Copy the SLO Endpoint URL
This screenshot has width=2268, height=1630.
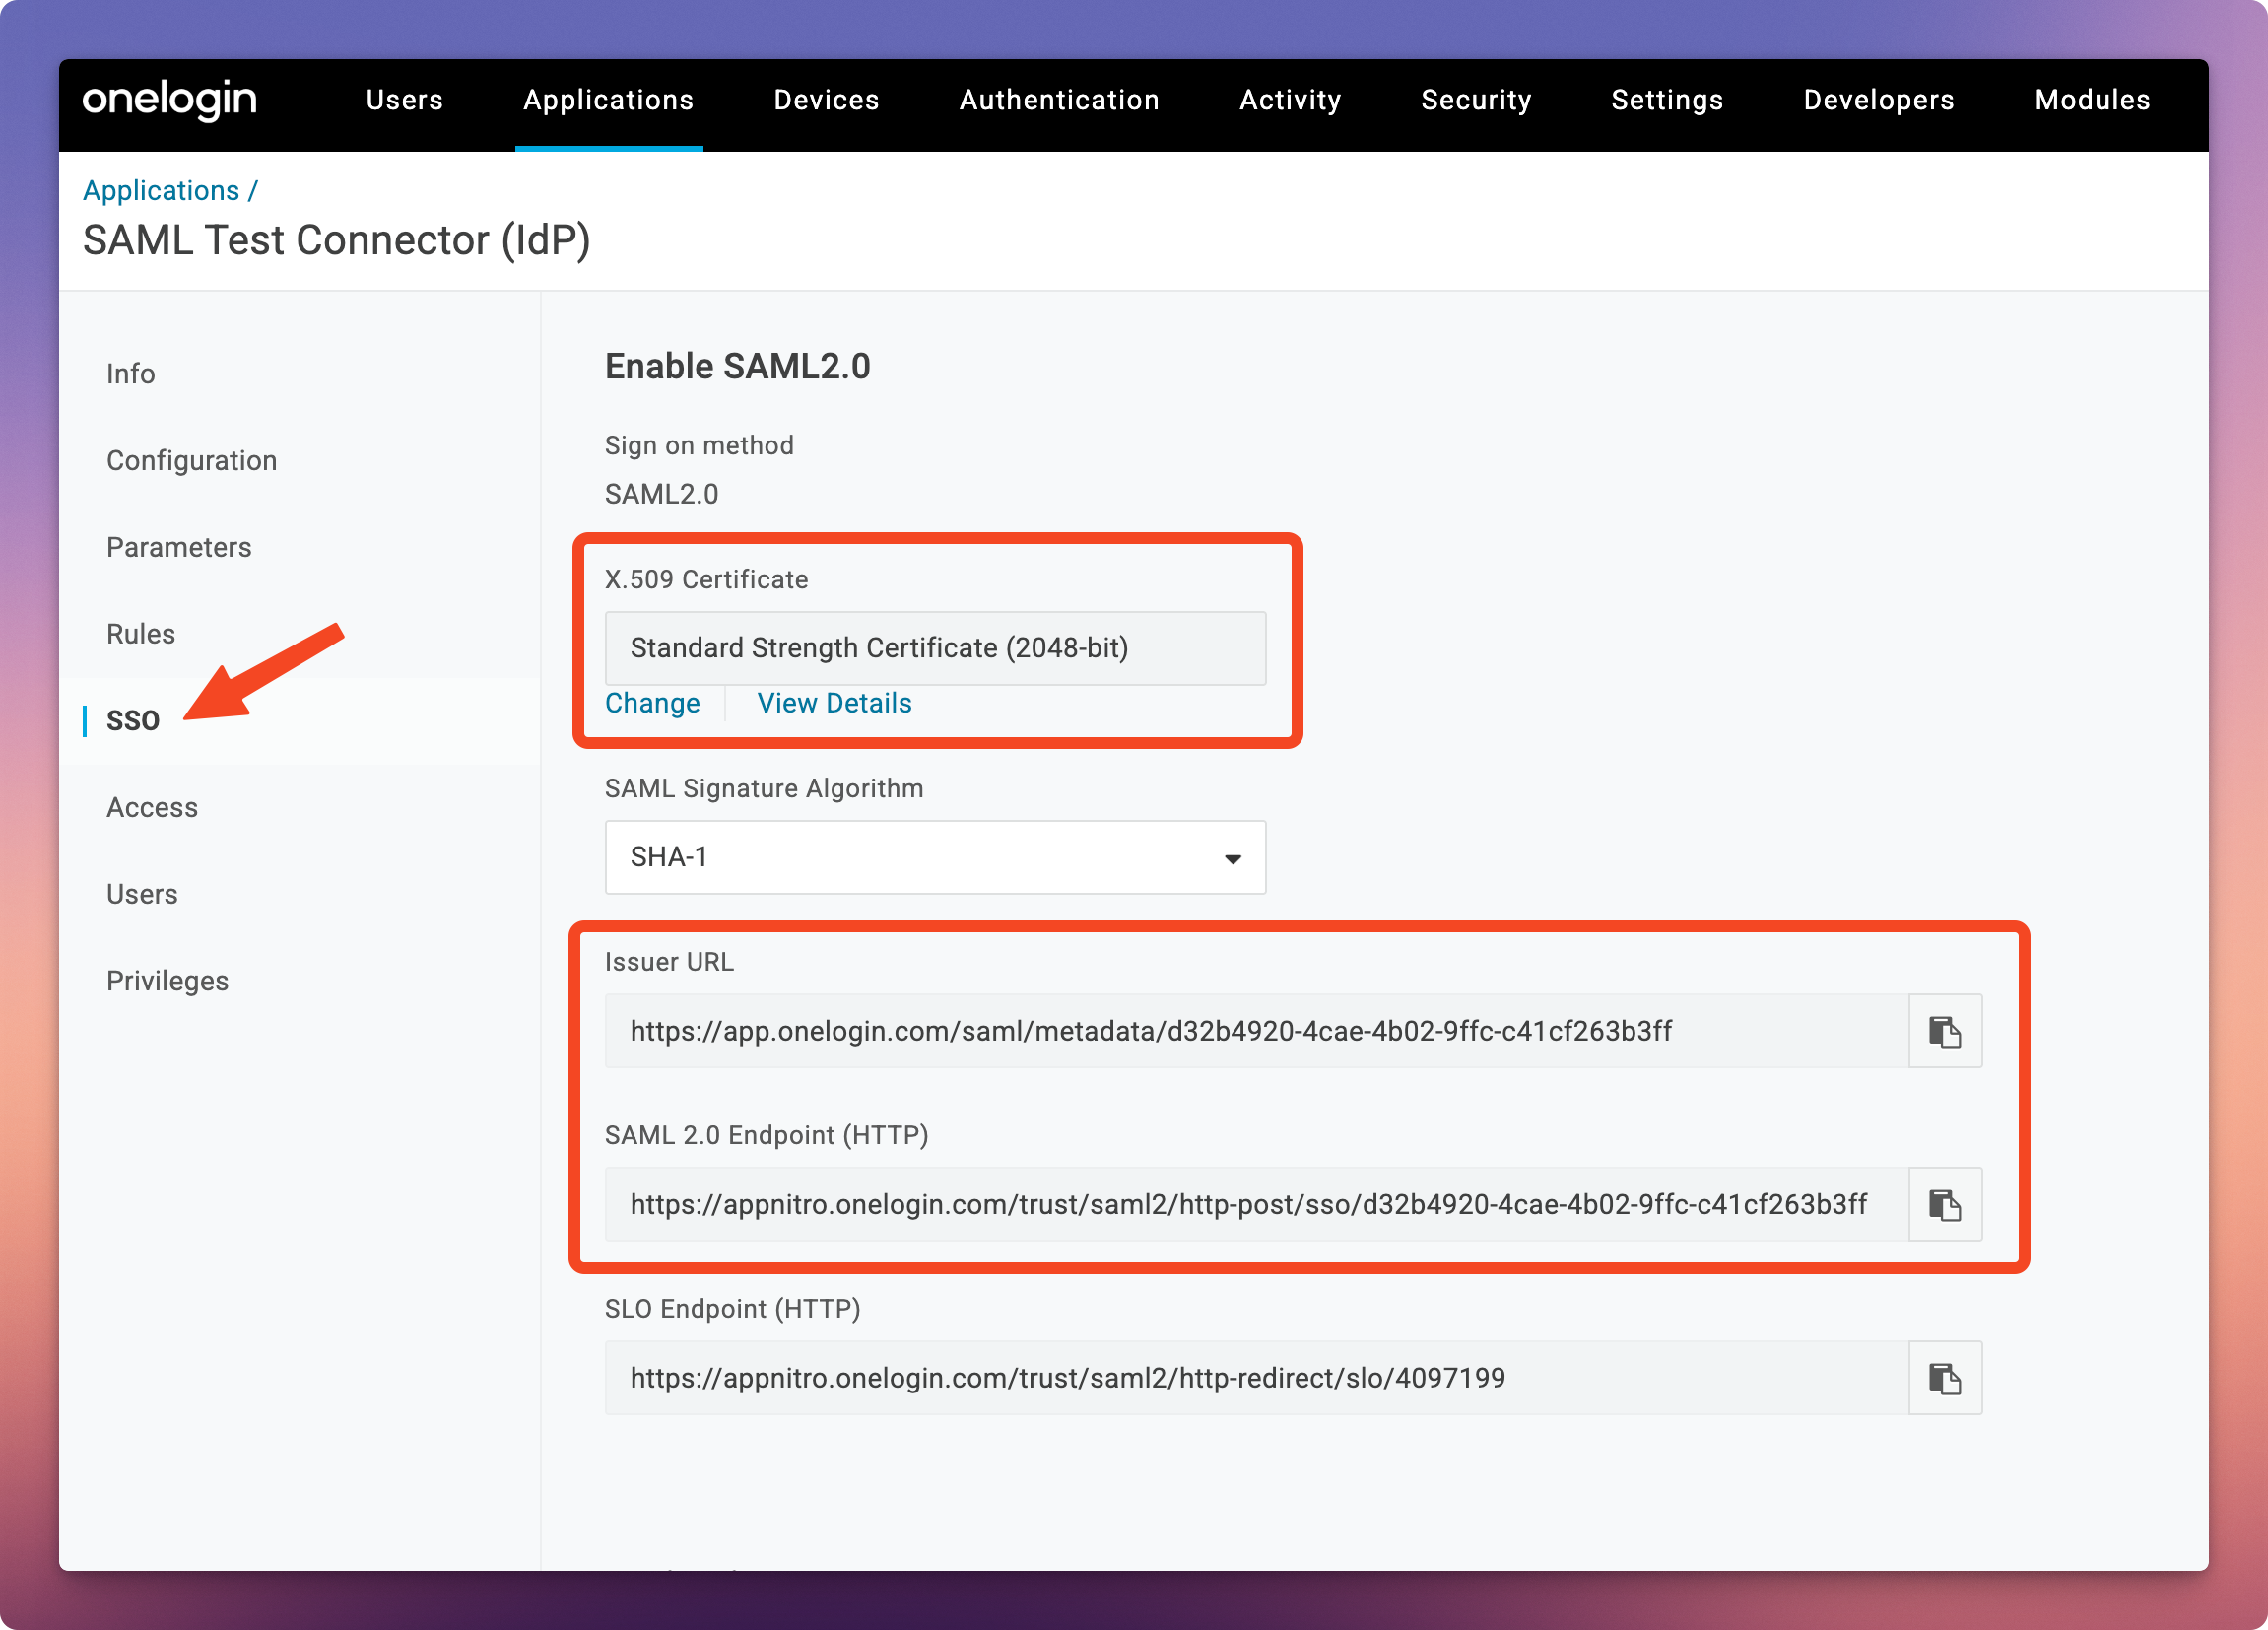(1944, 1378)
